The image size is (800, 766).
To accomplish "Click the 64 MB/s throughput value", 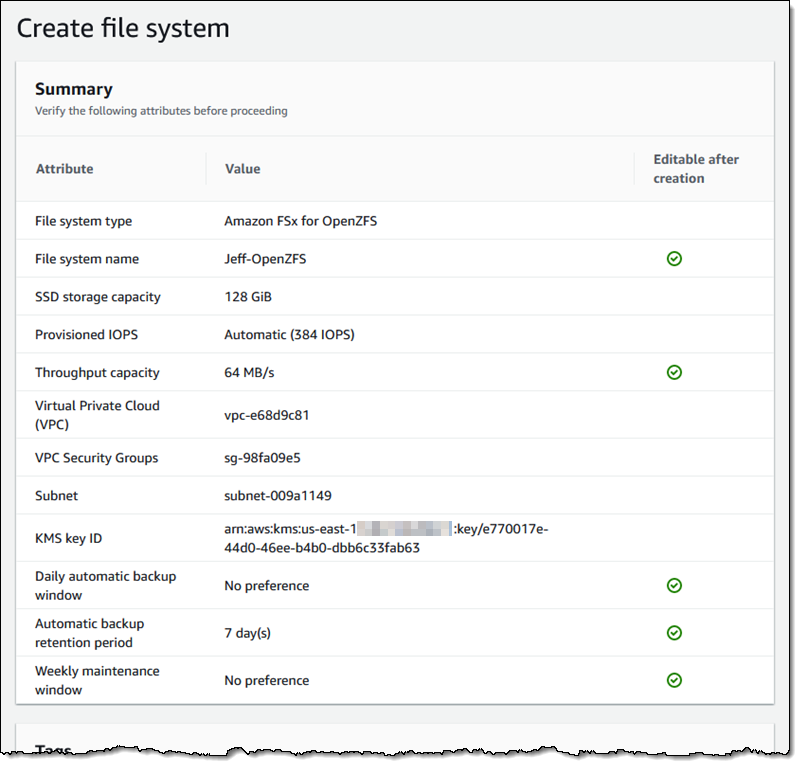I will click(249, 373).
